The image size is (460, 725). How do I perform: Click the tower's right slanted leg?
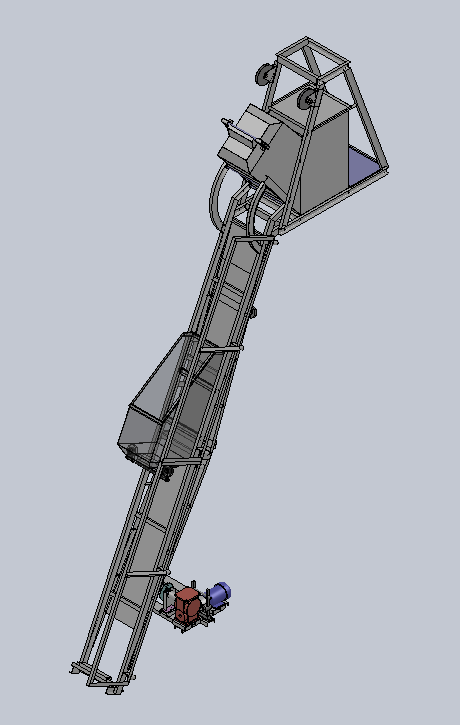[x=368, y=116]
